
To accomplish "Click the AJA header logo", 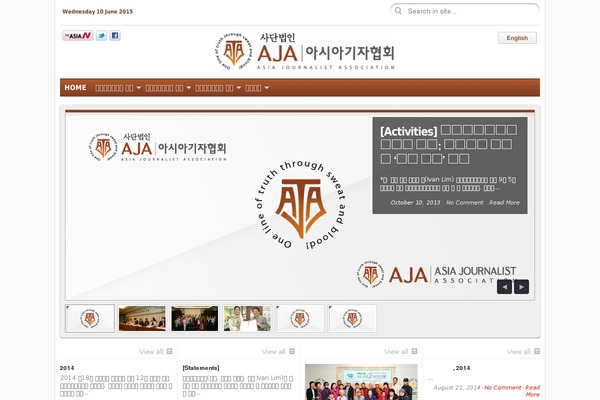I will 305,52.
